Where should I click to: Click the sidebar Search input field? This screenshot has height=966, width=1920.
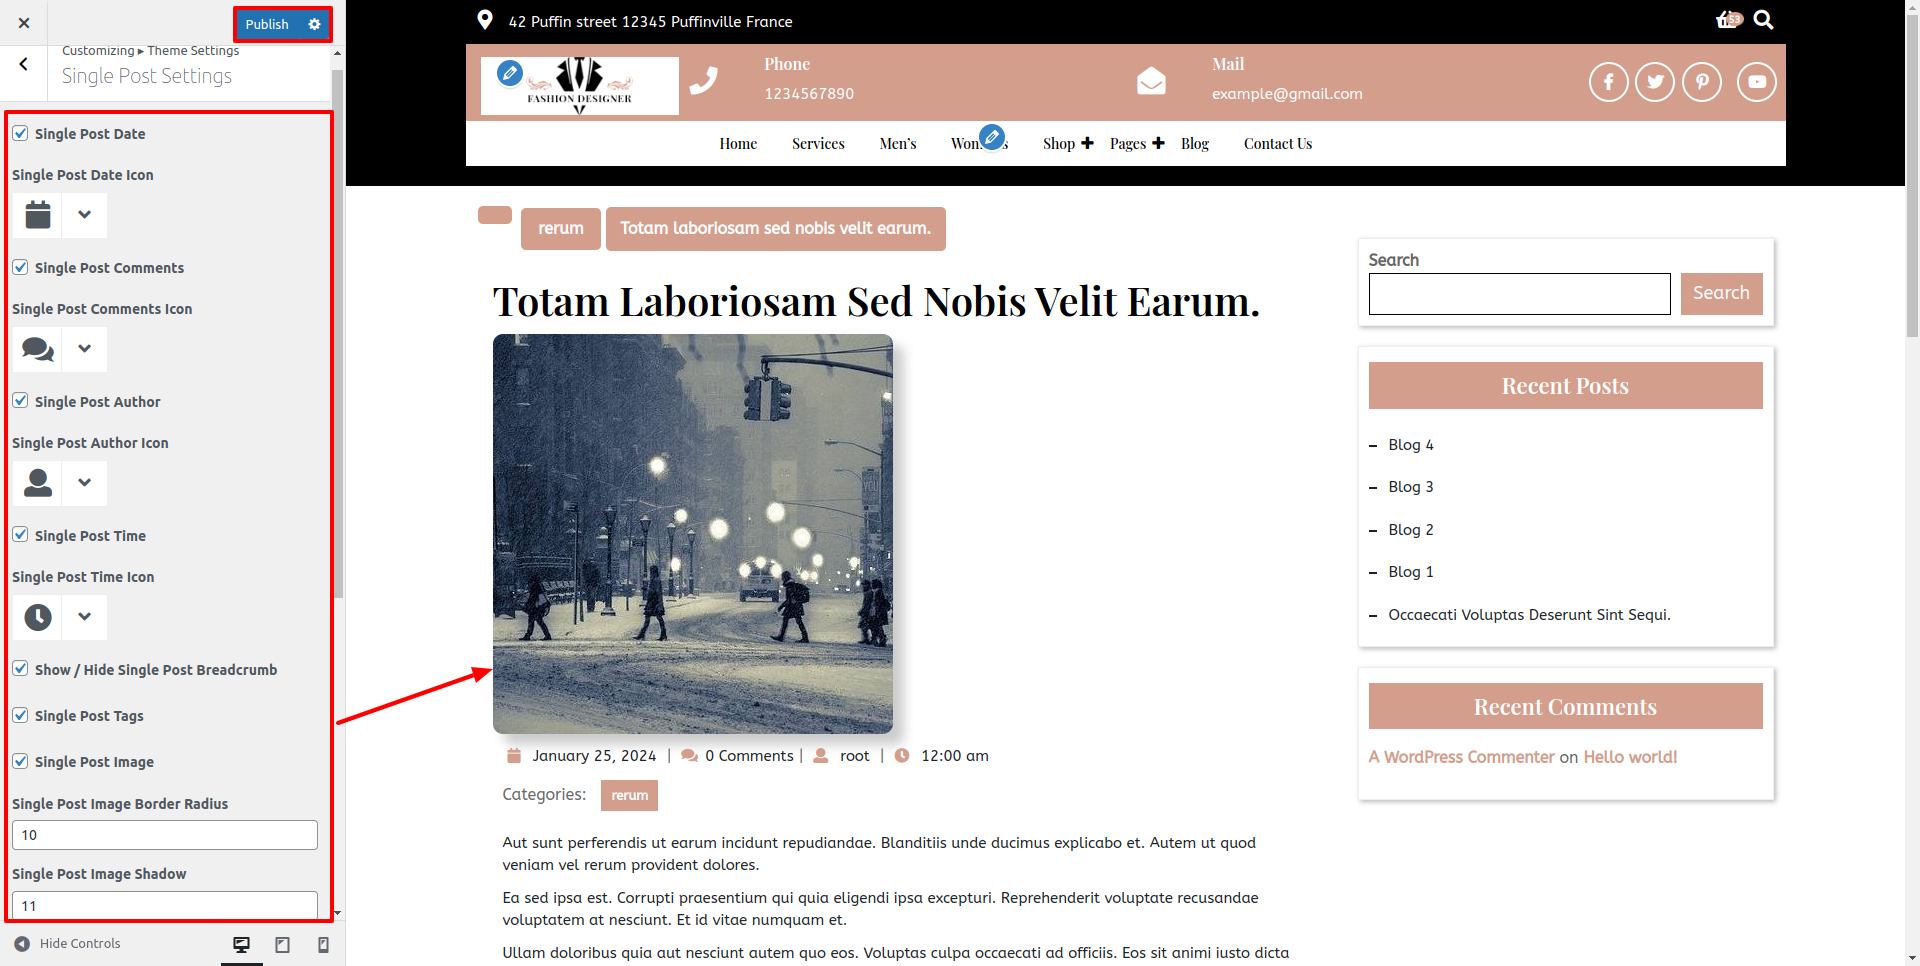tap(1518, 294)
